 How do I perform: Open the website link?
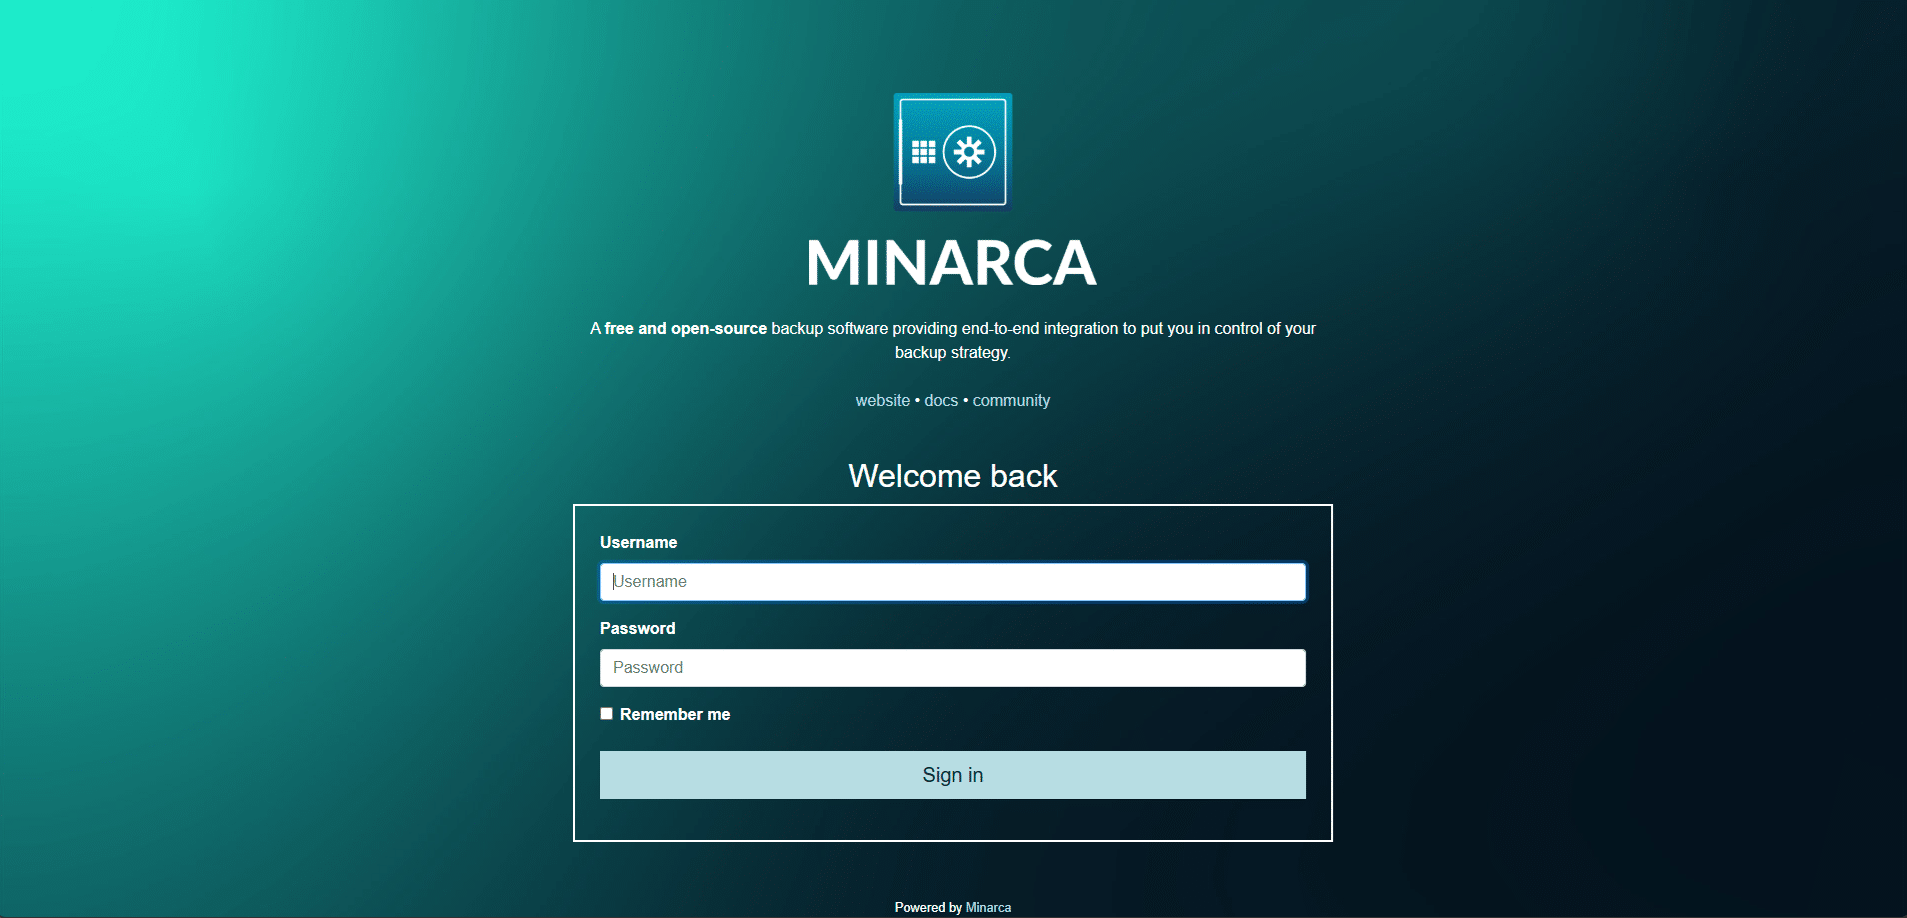[883, 400]
